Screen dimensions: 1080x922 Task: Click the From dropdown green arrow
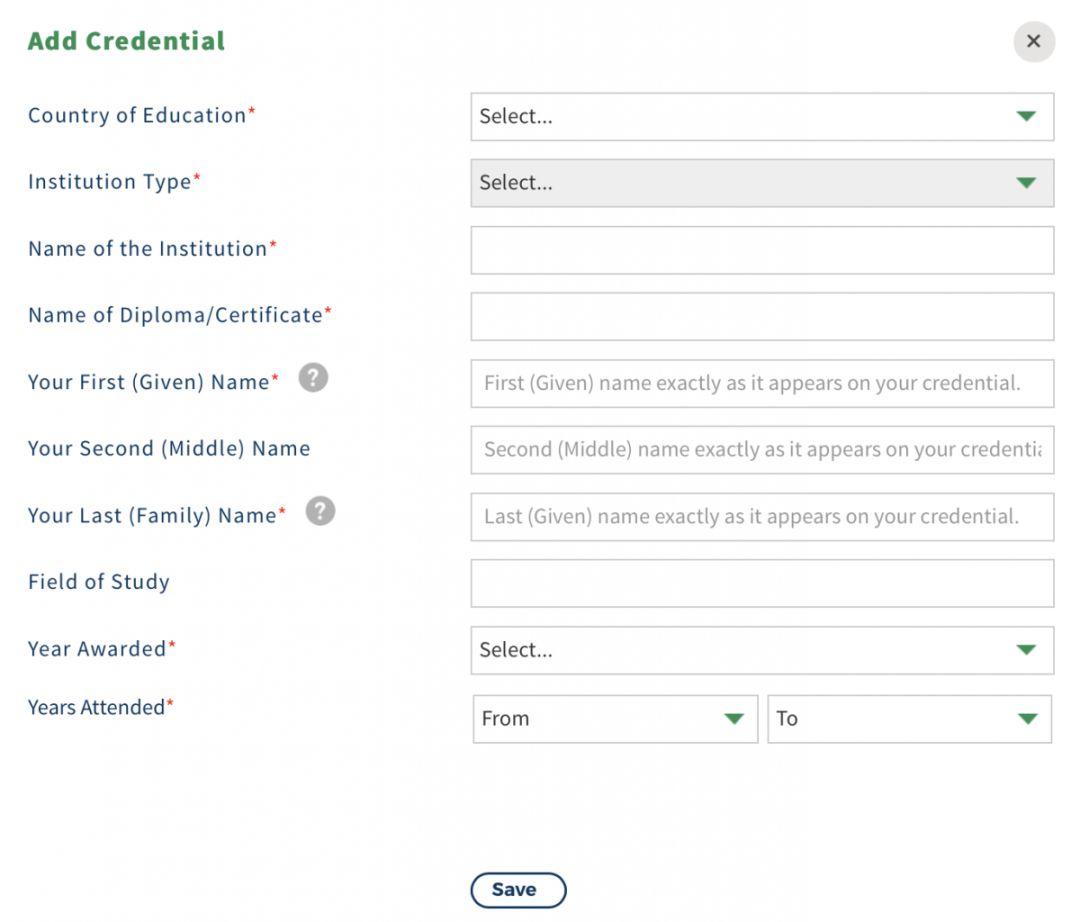pyautogui.click(x=734, y=719)
